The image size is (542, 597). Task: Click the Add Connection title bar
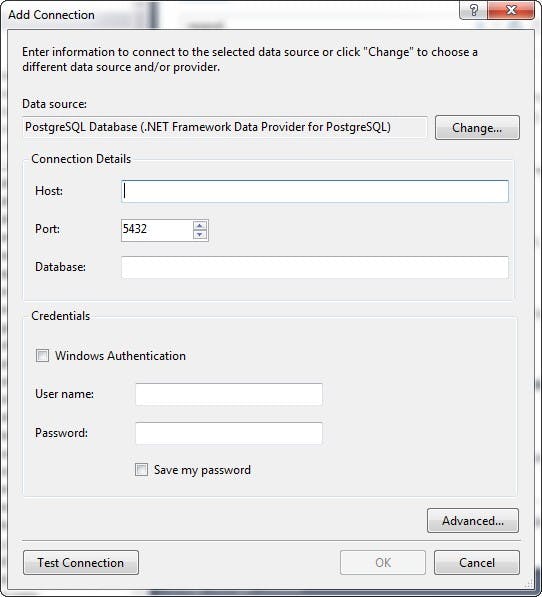228,14
